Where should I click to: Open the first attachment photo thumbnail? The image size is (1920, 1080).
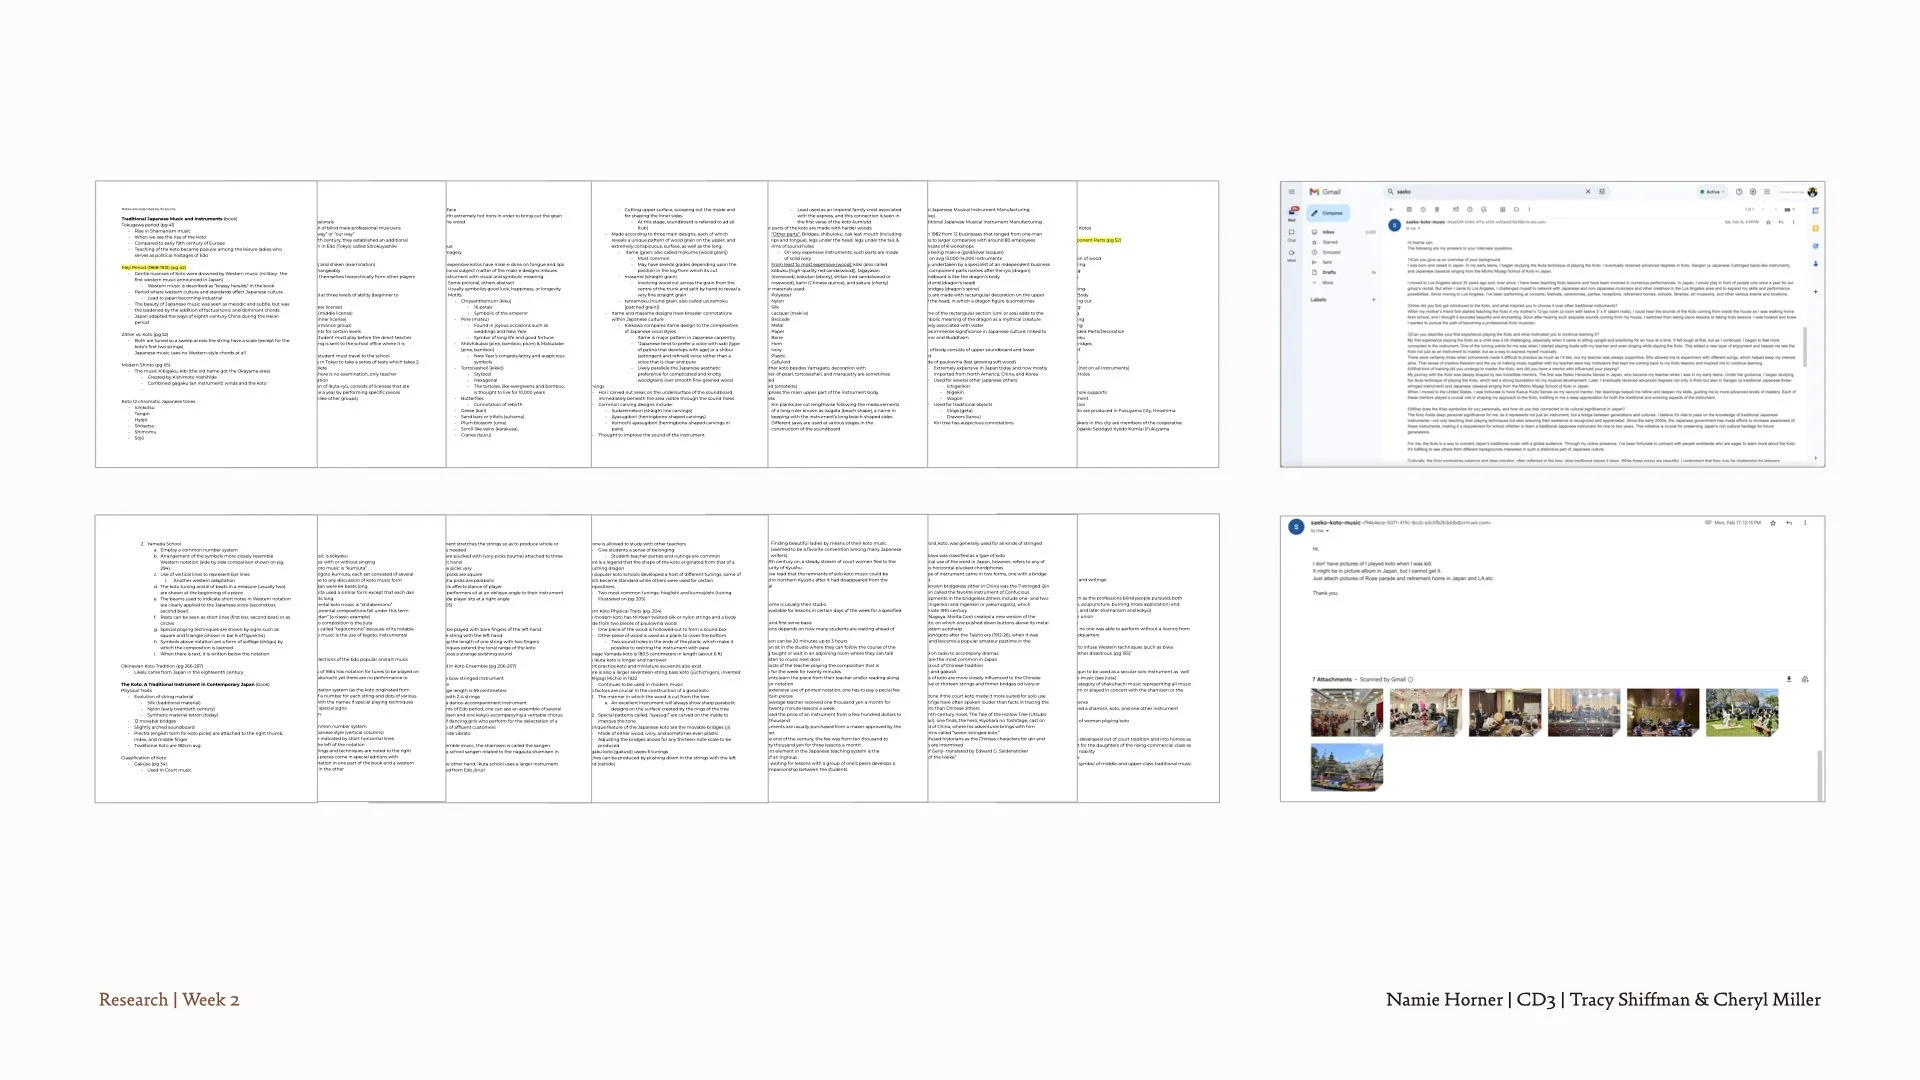[x=1347, y=712]
